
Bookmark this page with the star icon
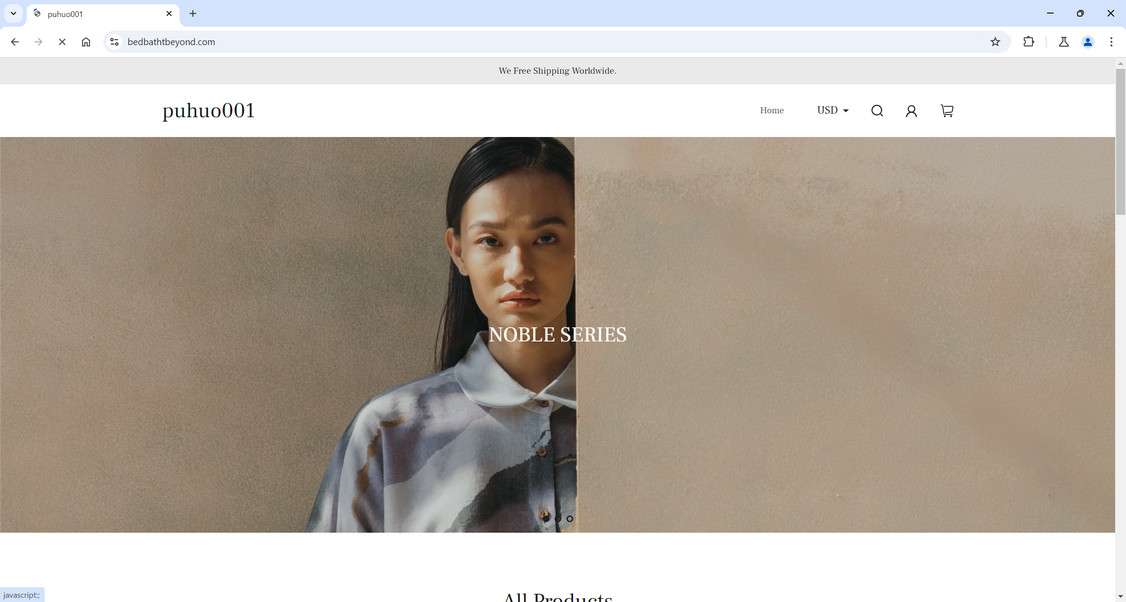point(995,42)
